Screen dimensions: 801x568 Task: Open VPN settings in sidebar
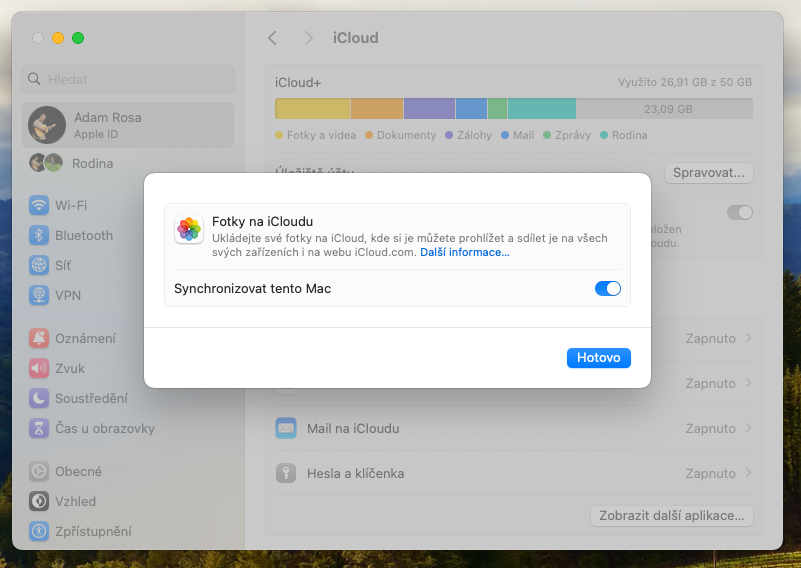(x=67, y=295)
